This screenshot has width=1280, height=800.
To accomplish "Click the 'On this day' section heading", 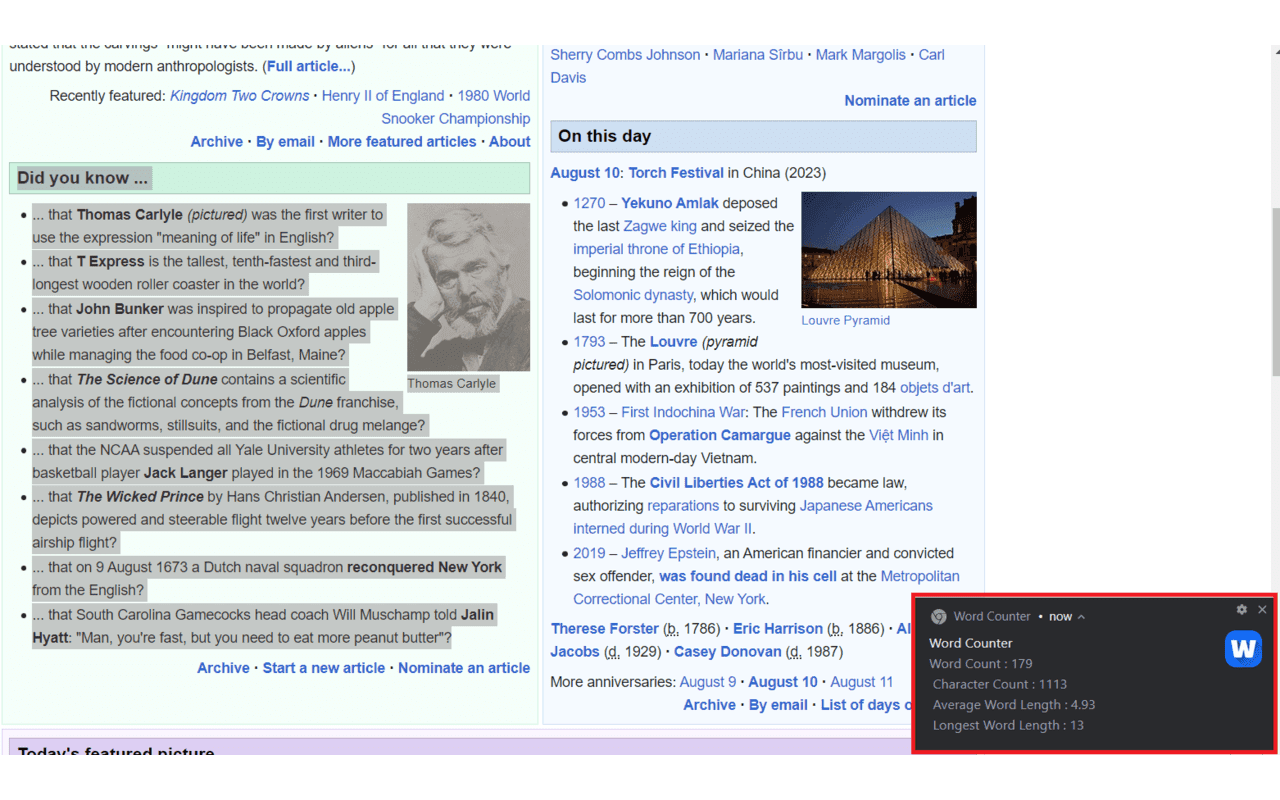I will click(605, 136).
